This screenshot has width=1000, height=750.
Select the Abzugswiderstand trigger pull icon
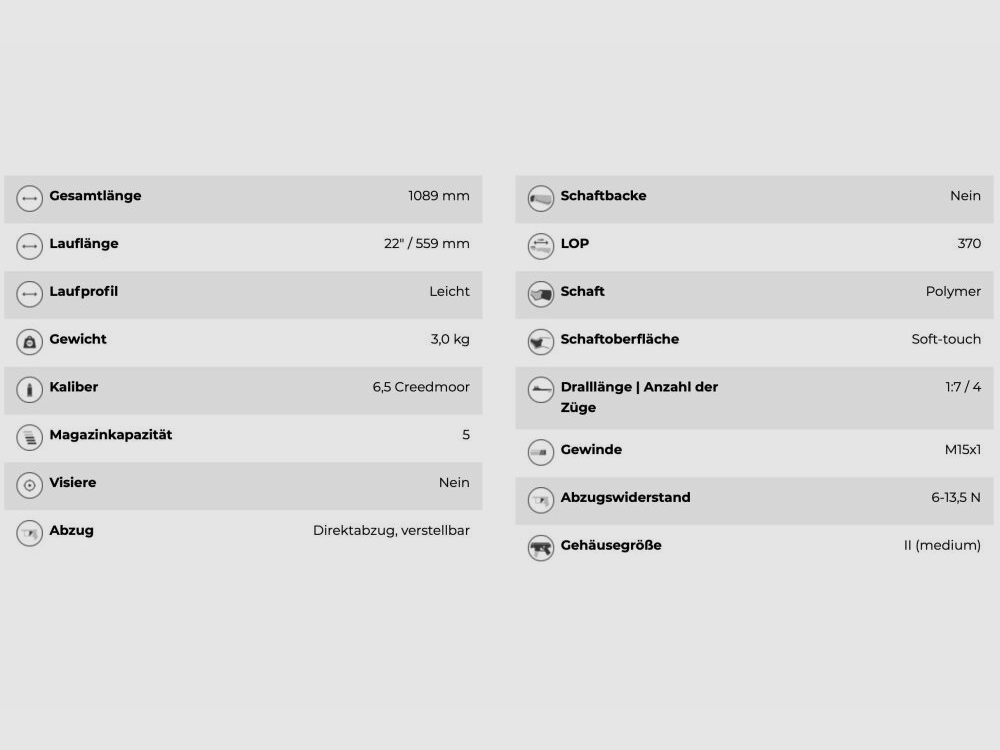[x=541, y=500]
